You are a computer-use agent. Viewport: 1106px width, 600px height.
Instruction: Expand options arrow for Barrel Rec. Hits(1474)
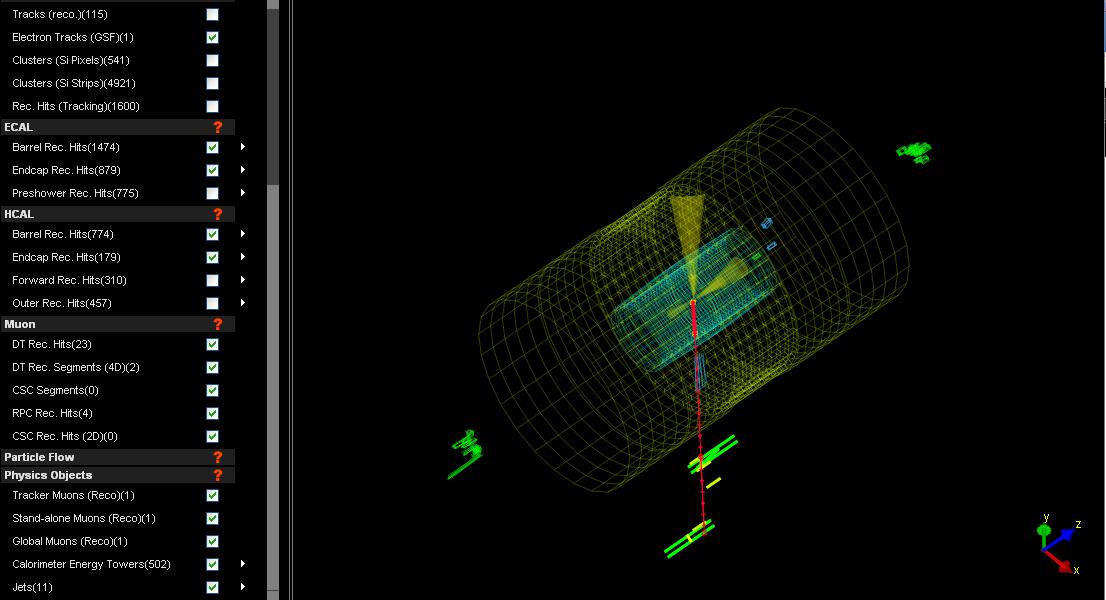(x=242, y=147)
